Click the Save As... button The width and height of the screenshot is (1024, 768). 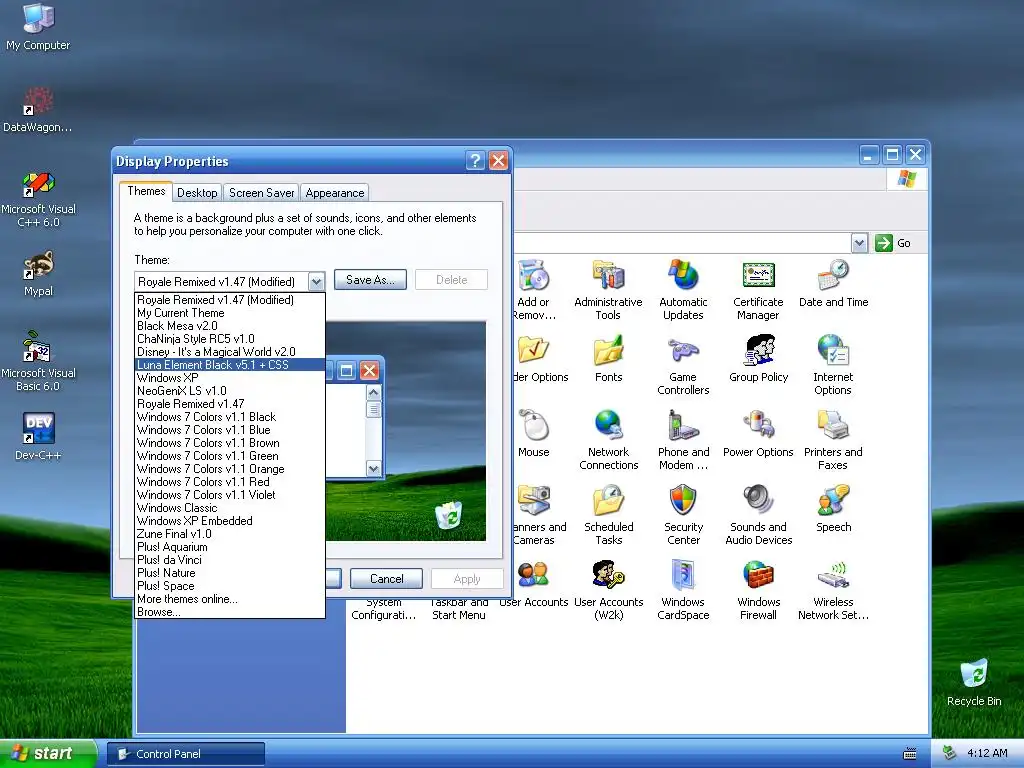coord(370,280)
